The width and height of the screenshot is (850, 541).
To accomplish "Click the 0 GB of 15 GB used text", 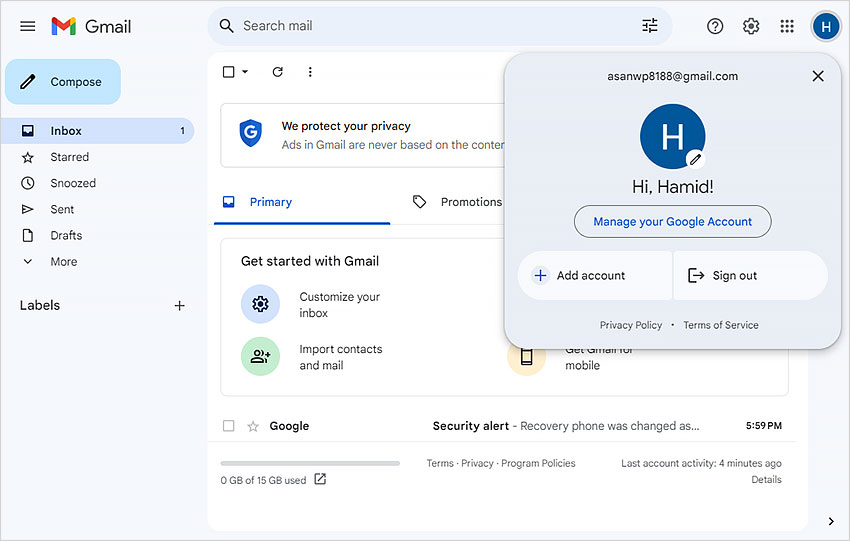I will (x=263, y=480).
